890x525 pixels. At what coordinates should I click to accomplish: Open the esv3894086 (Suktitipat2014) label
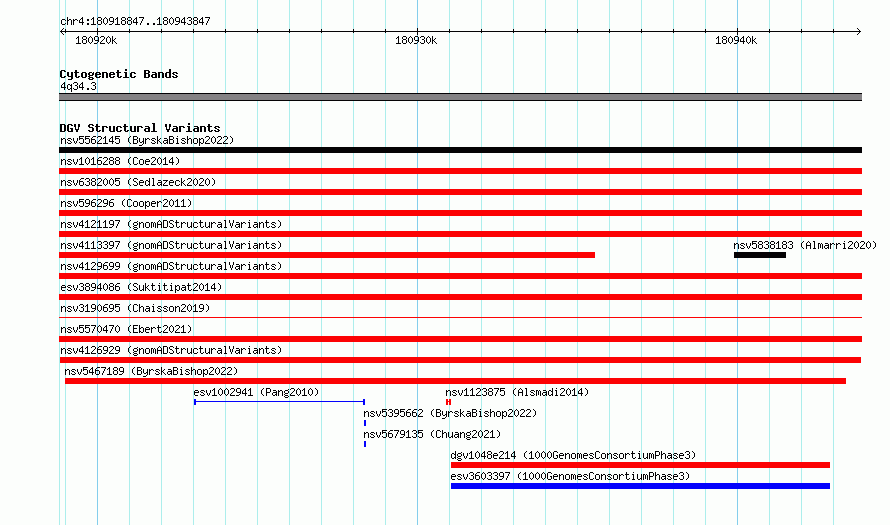(x=141, y=287)
